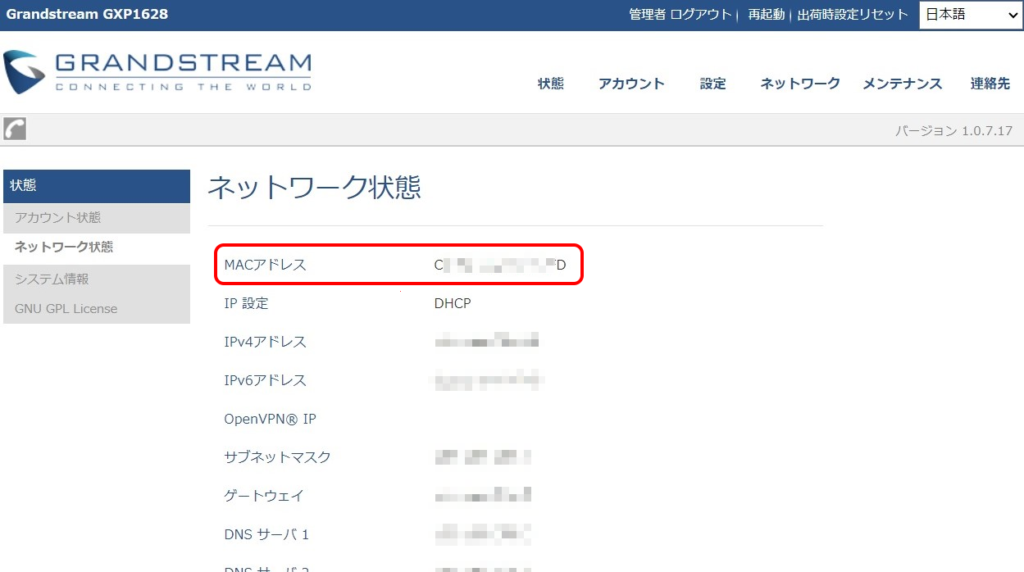This screenshot has width=1024, height=572.
Task: Select アカウント状態 in the sidebar
Action: pos(58,218)
